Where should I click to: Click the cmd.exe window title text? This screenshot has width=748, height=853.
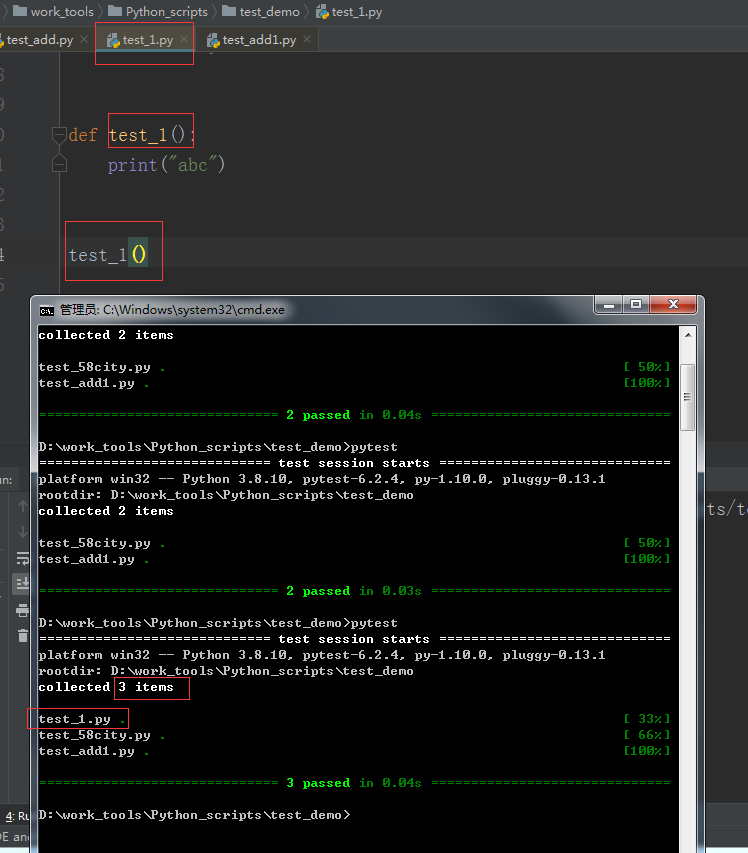172,310
